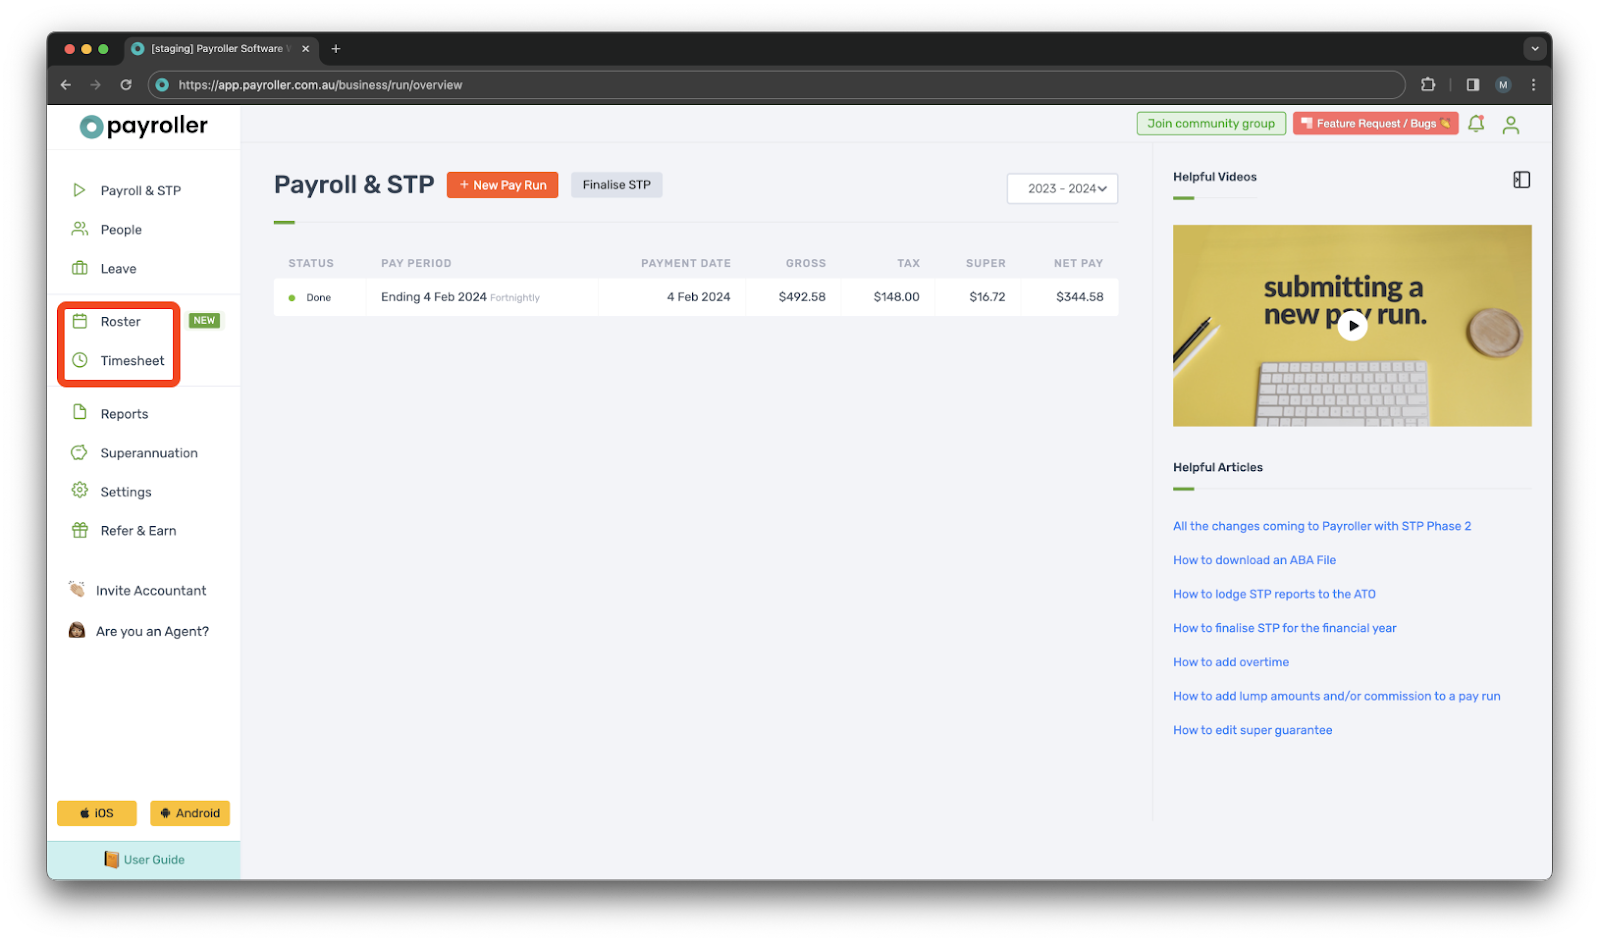Open How to download an ABA File
The width and height of the screenshot is (1600, 942).
[x=1254, y=560]
